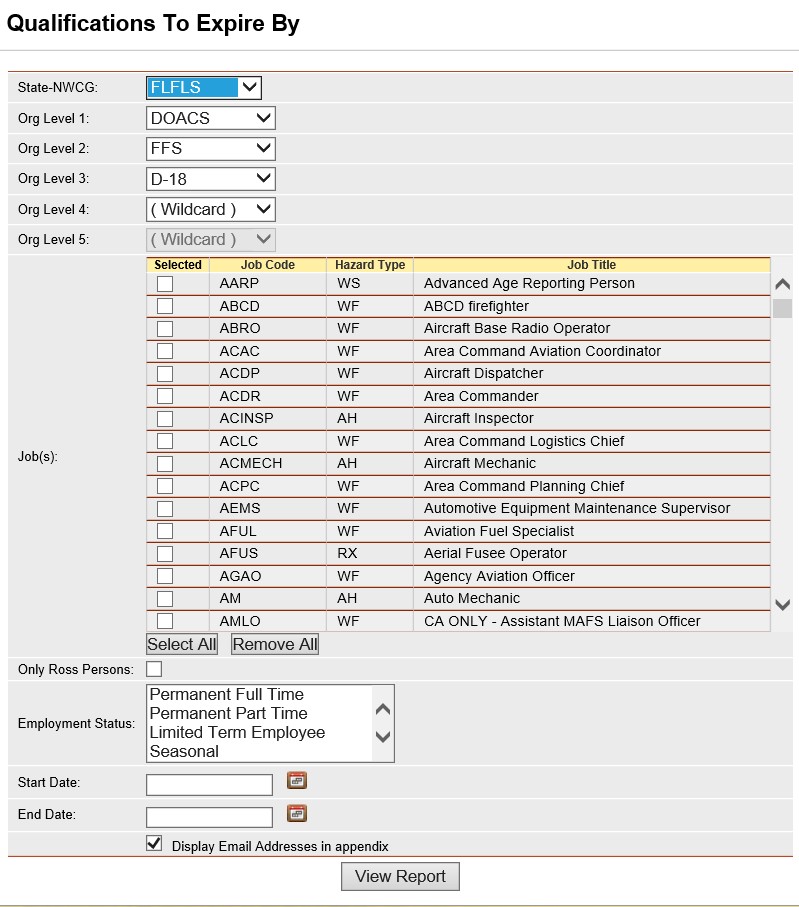
Task: Expand the Org Level 2 FFS dropdown
Action: tap(211, 149)
